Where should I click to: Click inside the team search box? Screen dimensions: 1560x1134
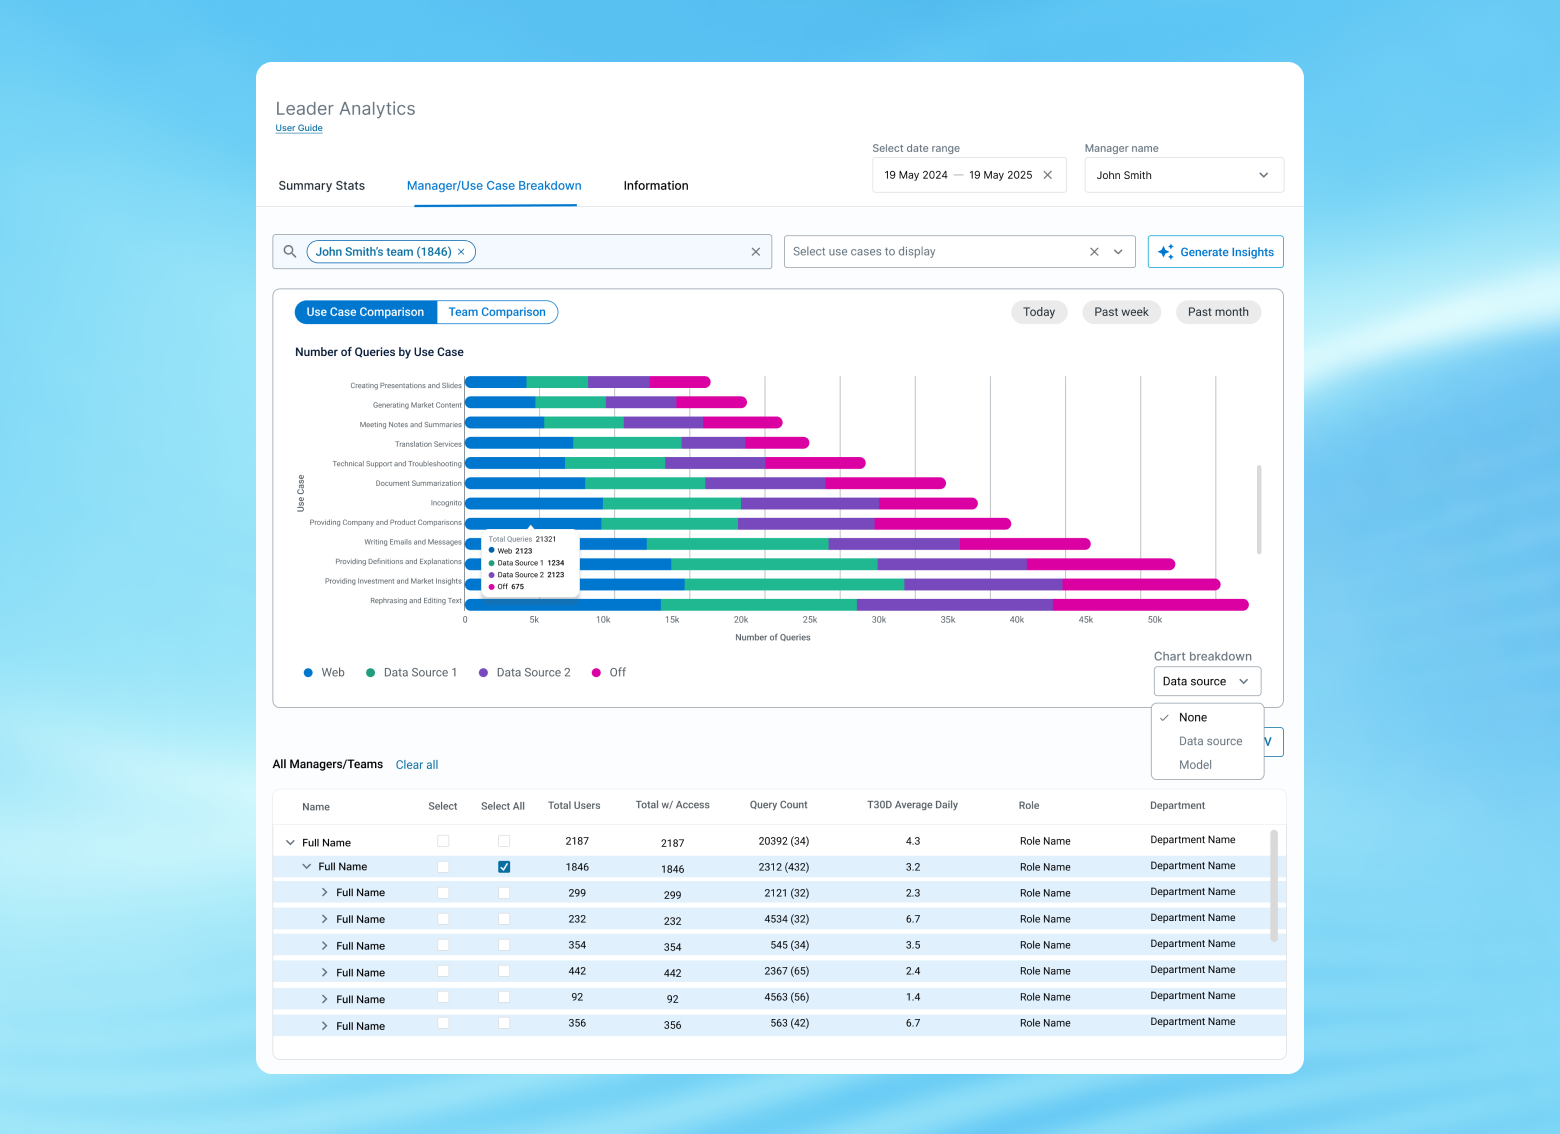coord(522,252)
